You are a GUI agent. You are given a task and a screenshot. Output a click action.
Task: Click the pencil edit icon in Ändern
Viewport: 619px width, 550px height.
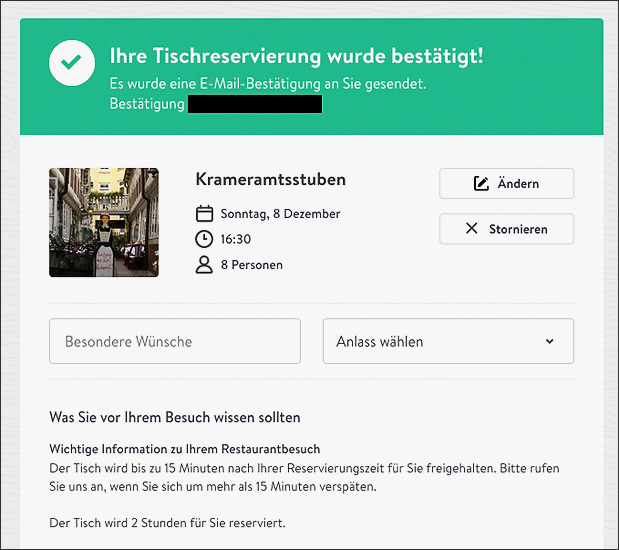(x=481, y=184)
